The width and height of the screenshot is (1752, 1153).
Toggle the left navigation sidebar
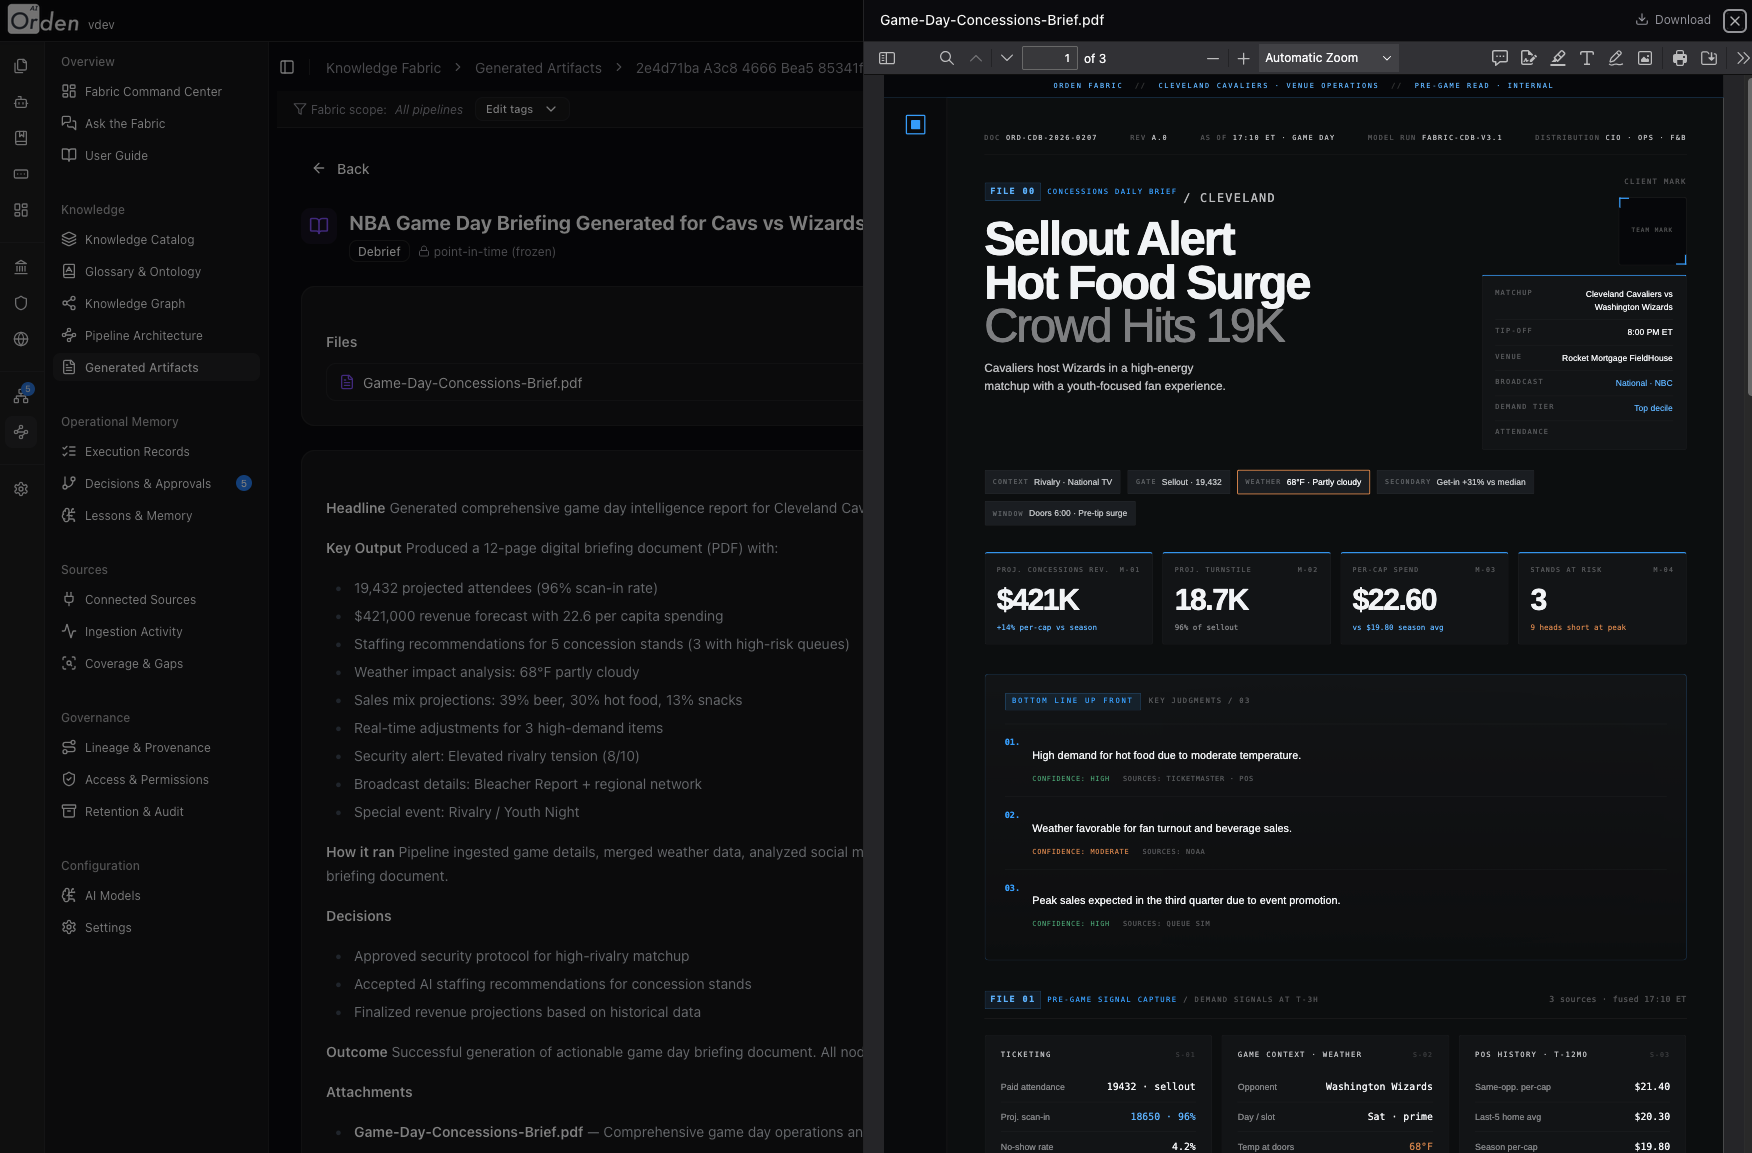click(x=287, y=67)
